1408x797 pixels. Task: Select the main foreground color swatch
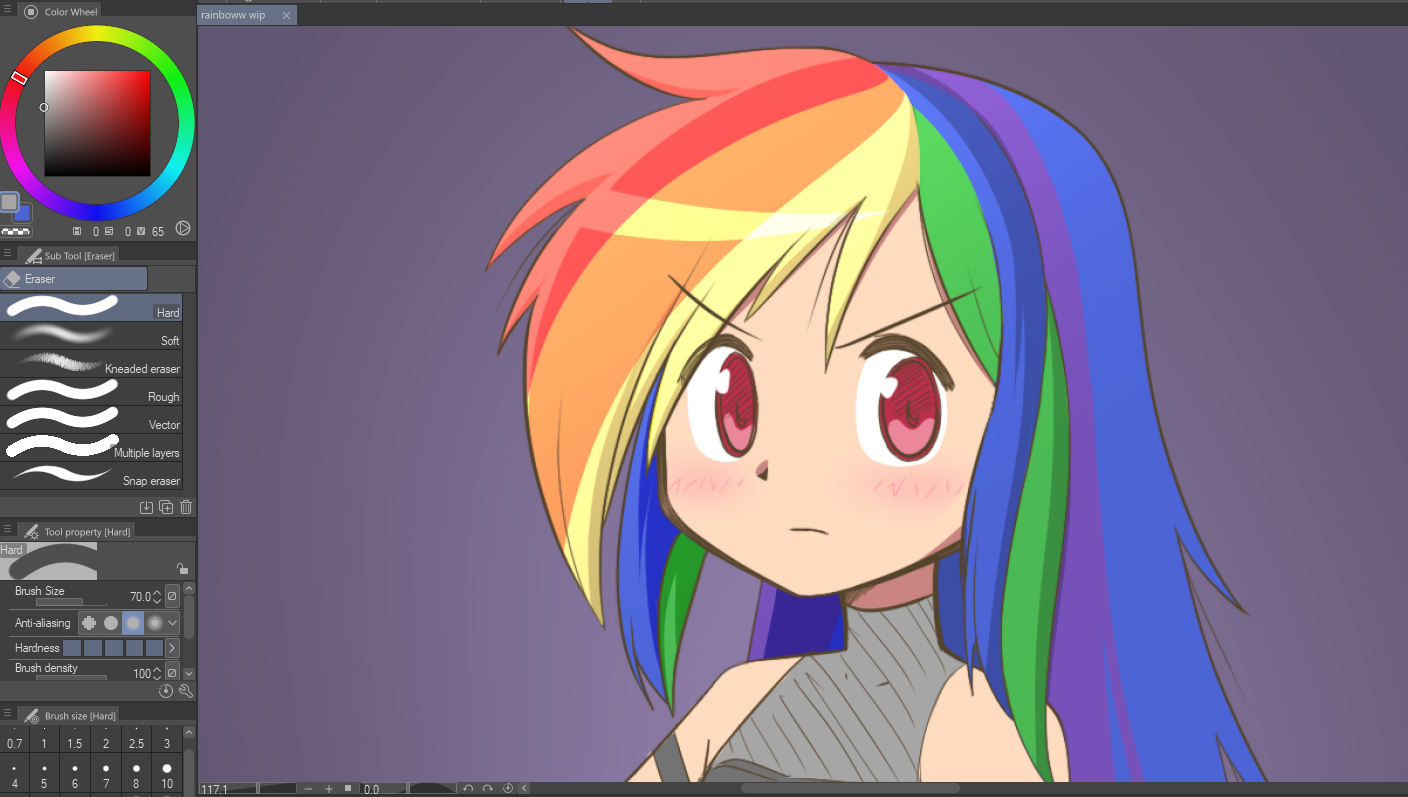(9, 202)
